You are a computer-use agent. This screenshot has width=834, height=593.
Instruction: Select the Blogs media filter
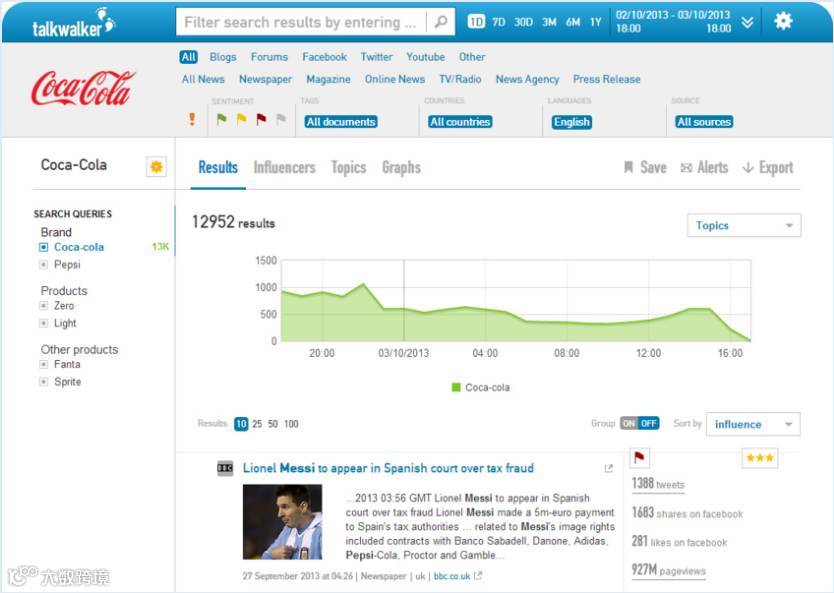click(x=223, y=57)
